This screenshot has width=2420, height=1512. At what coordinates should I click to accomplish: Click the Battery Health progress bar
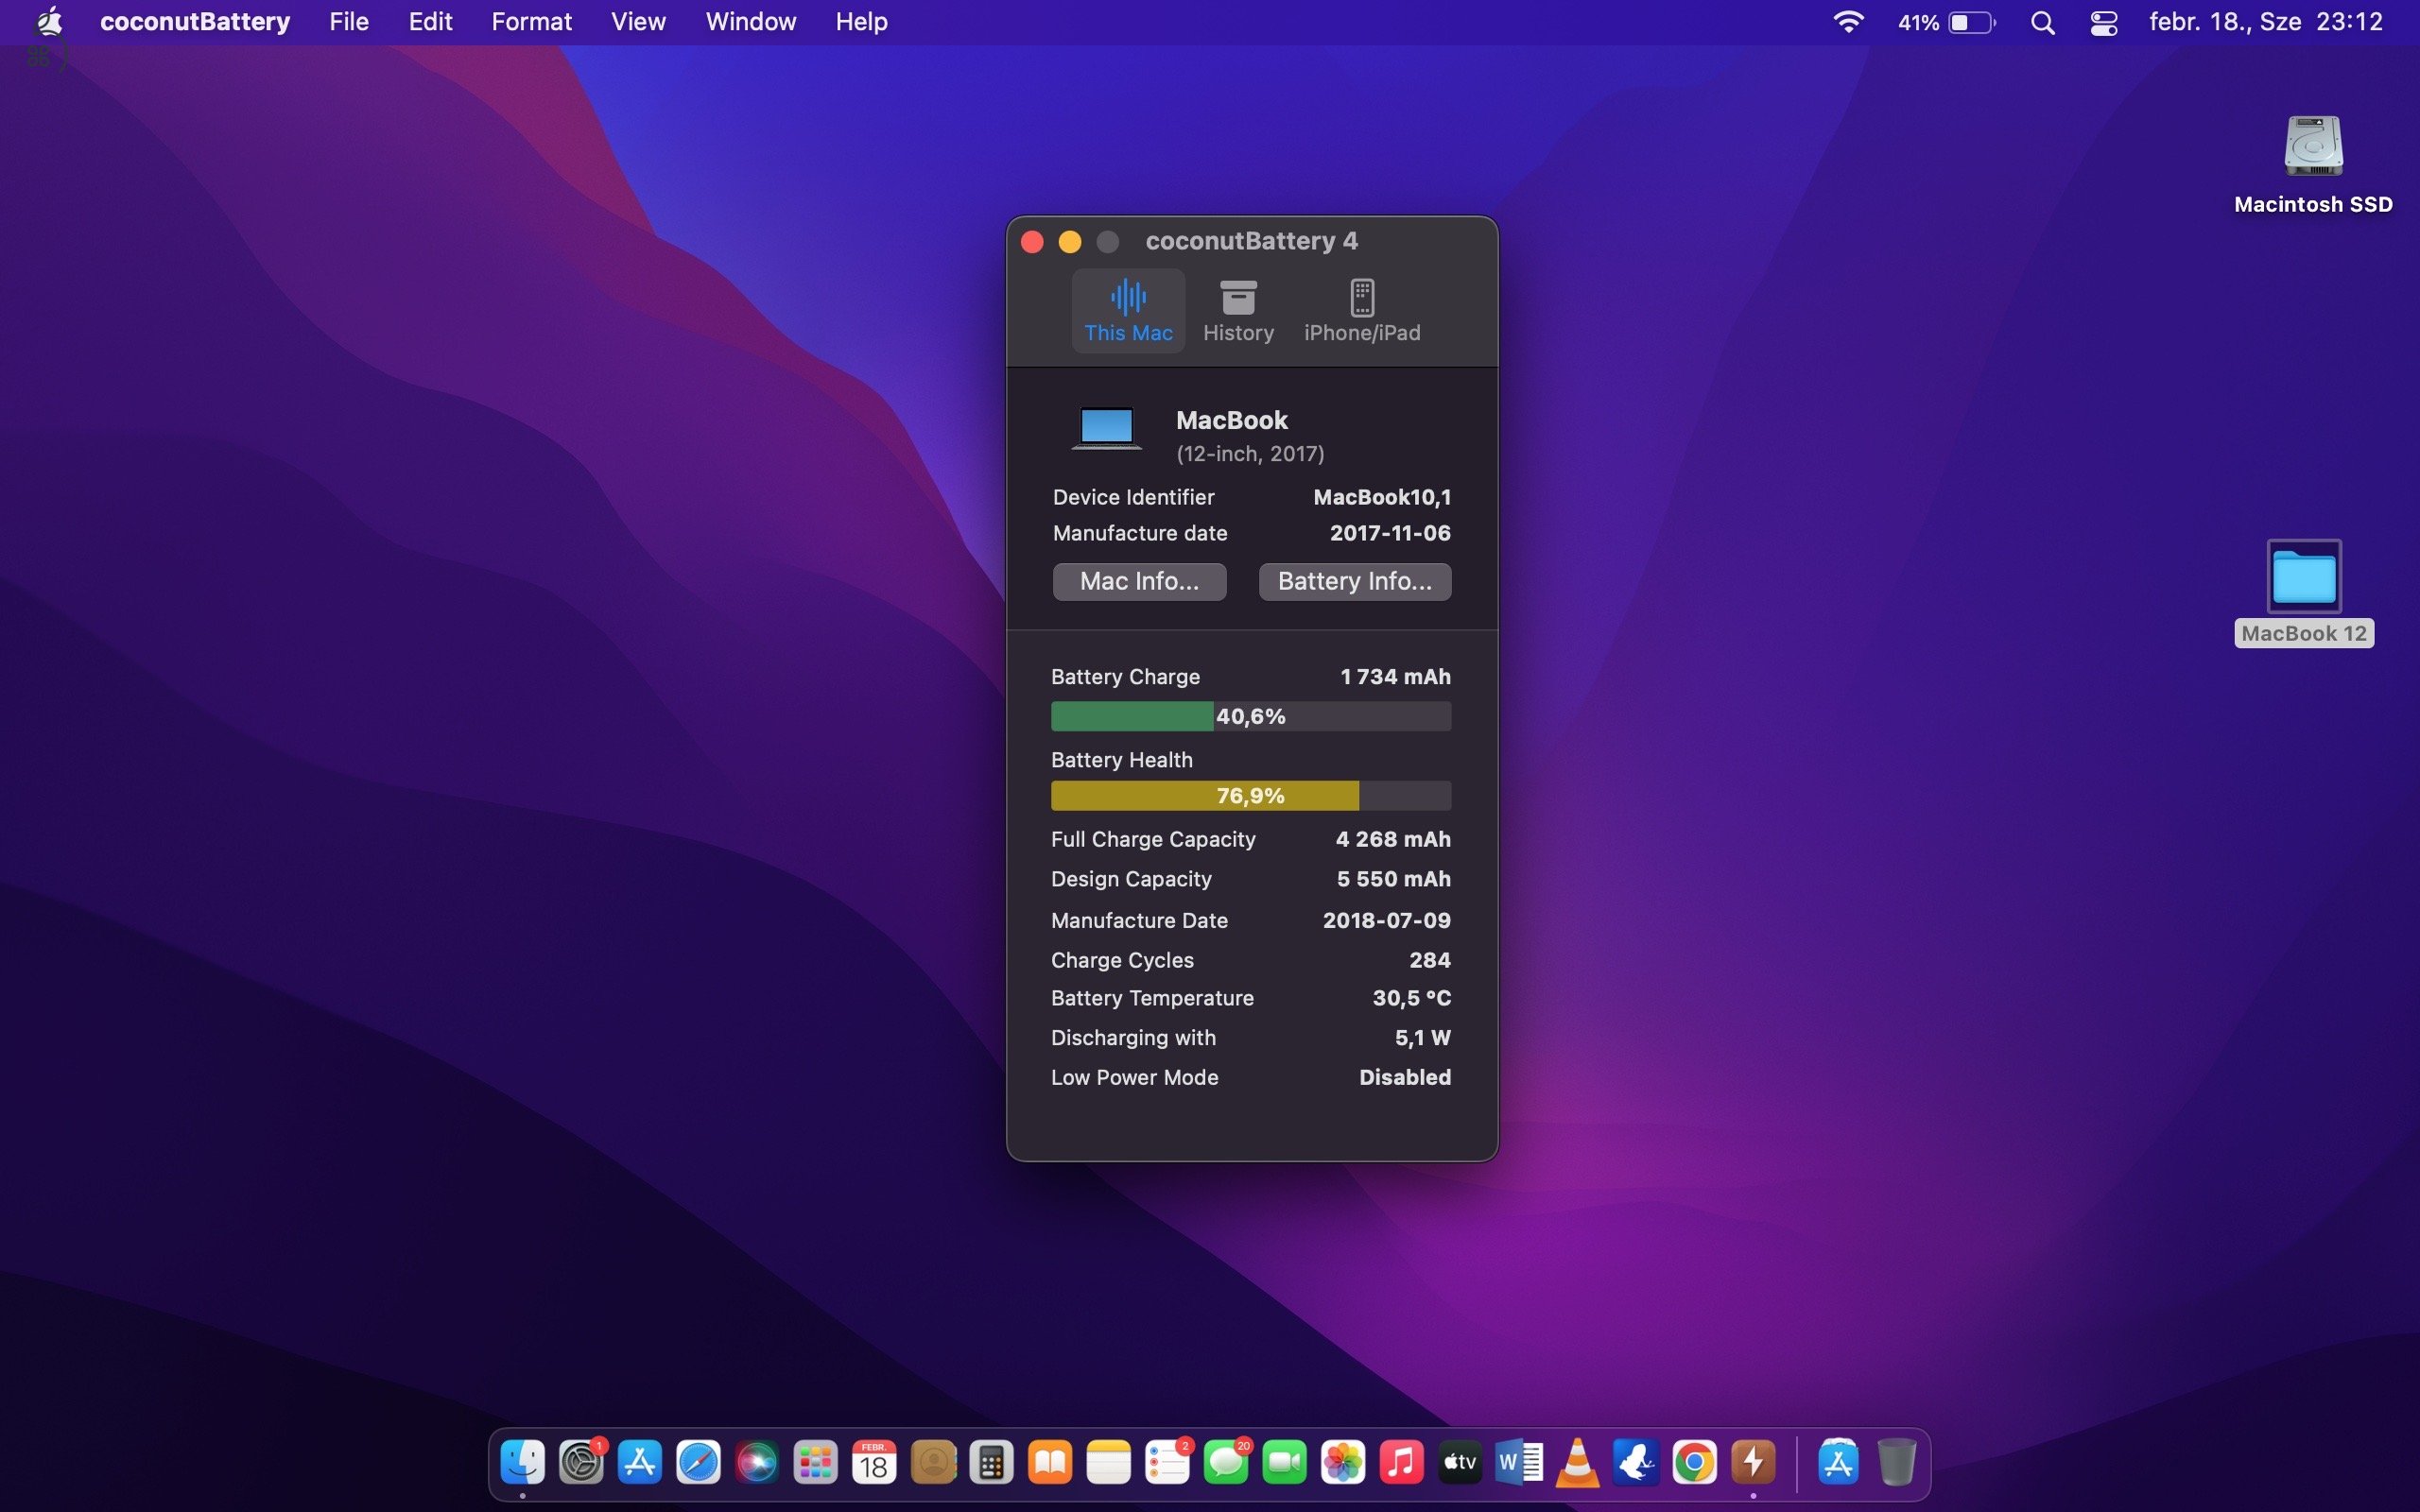1249,795
